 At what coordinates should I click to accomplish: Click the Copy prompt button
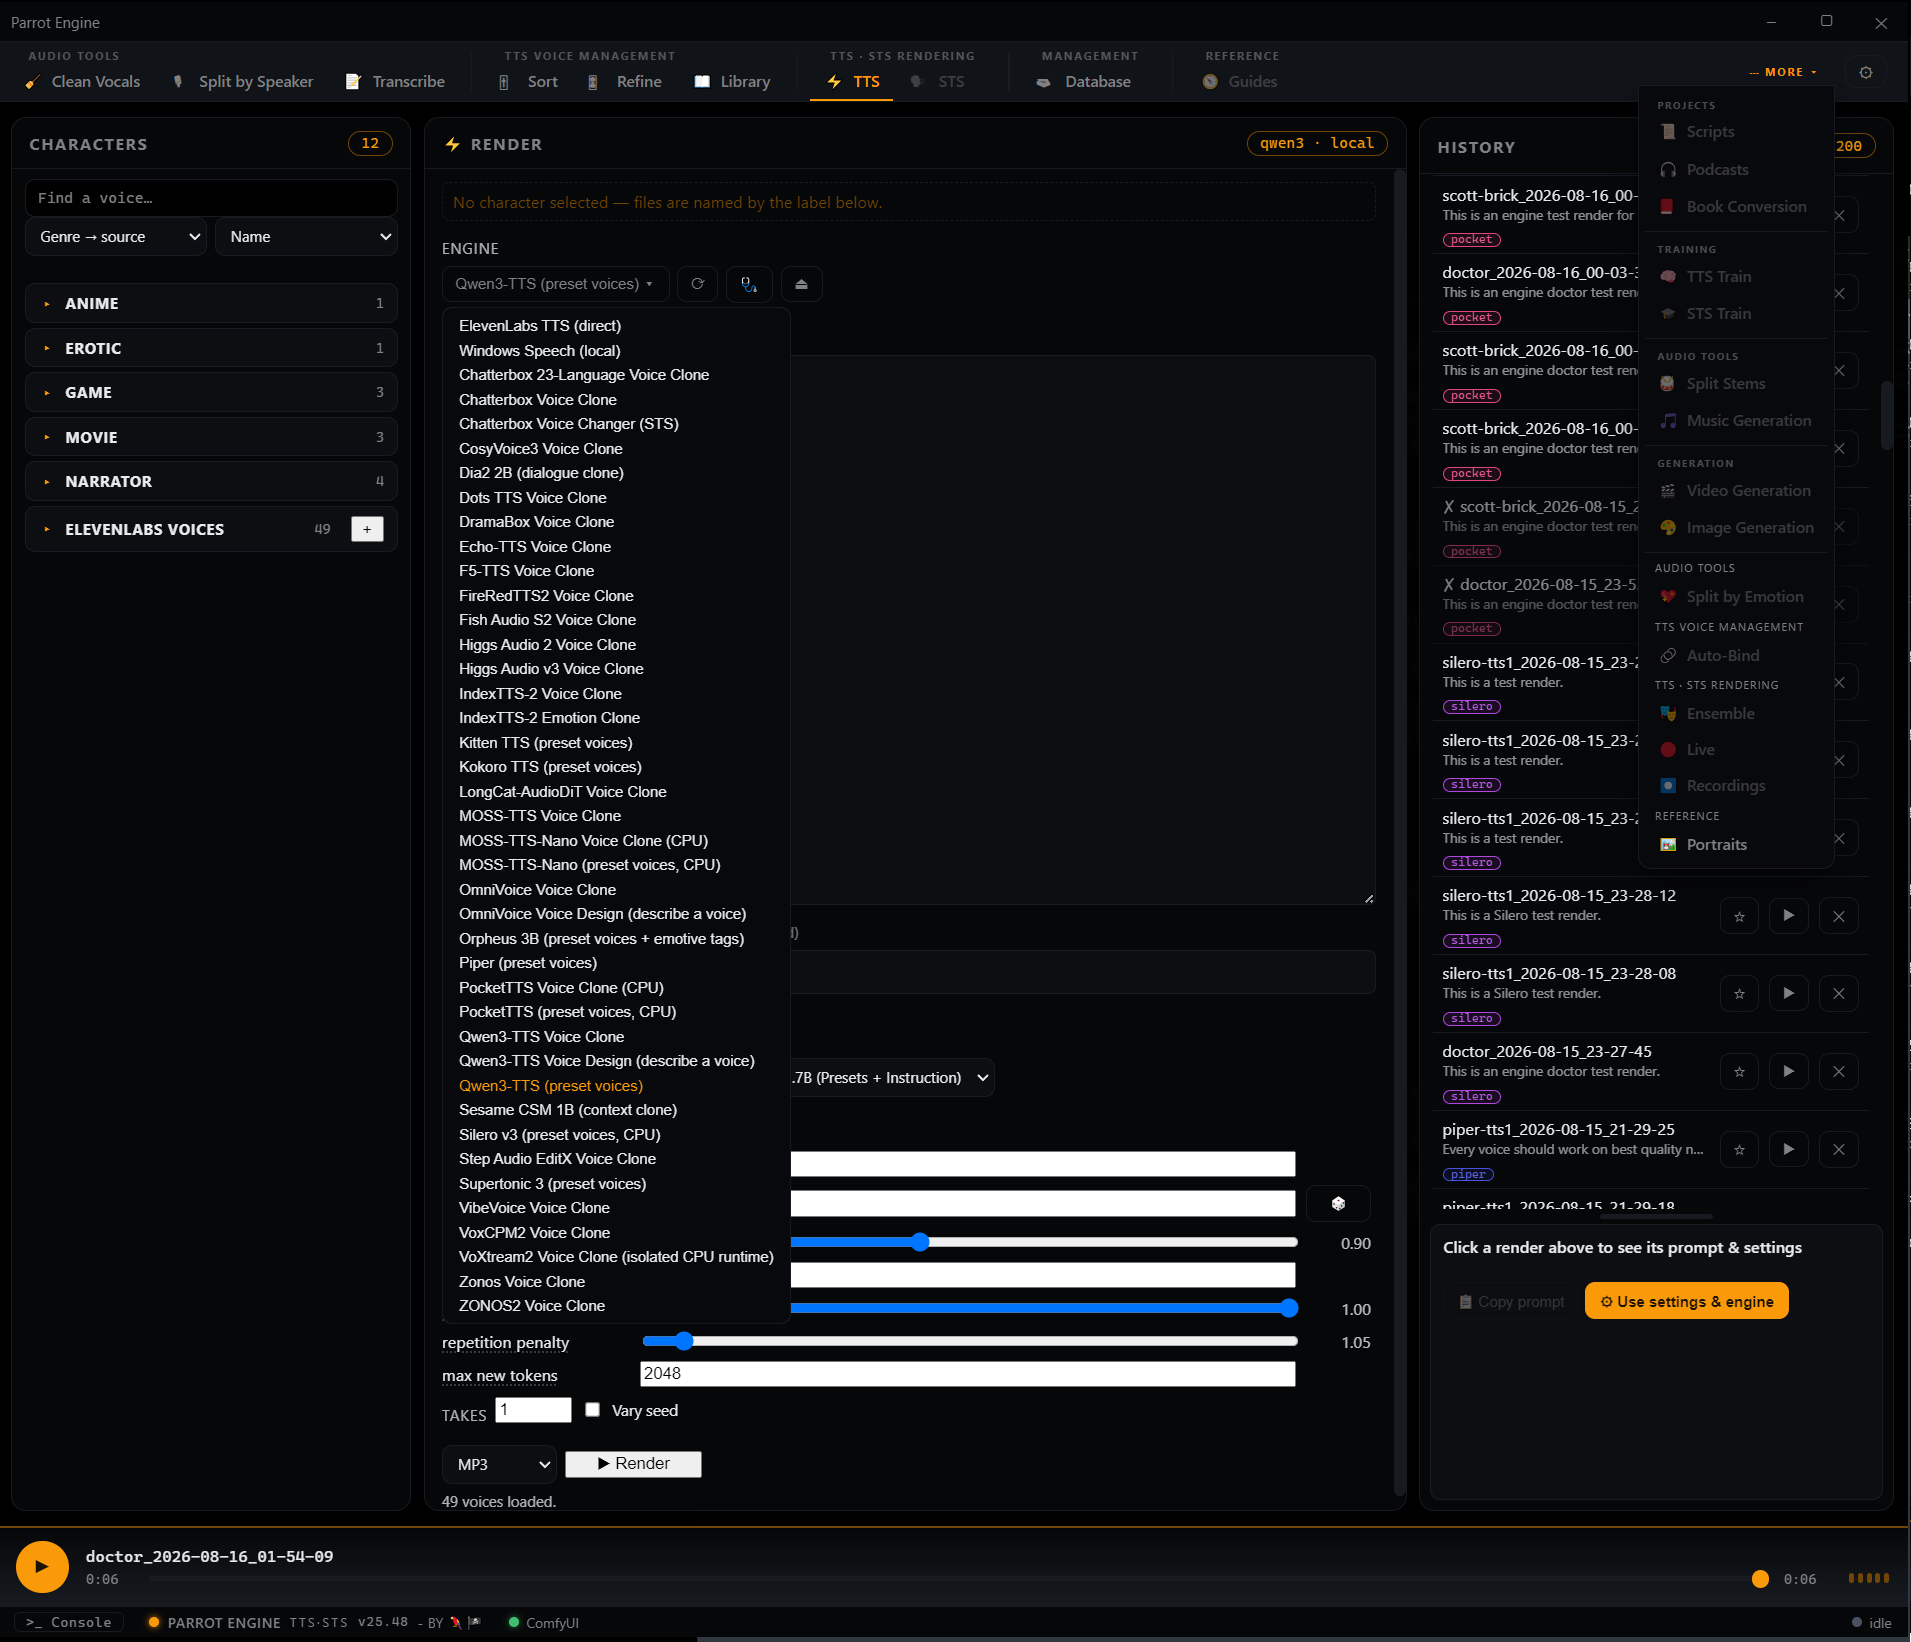click(x=1511, y=1301)
